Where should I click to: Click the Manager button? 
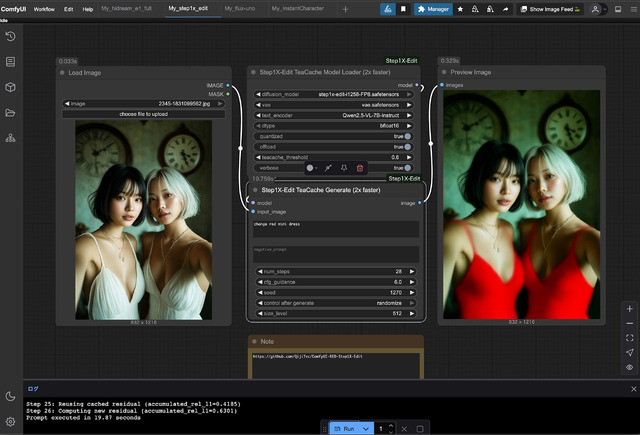[x=433, y=9]
